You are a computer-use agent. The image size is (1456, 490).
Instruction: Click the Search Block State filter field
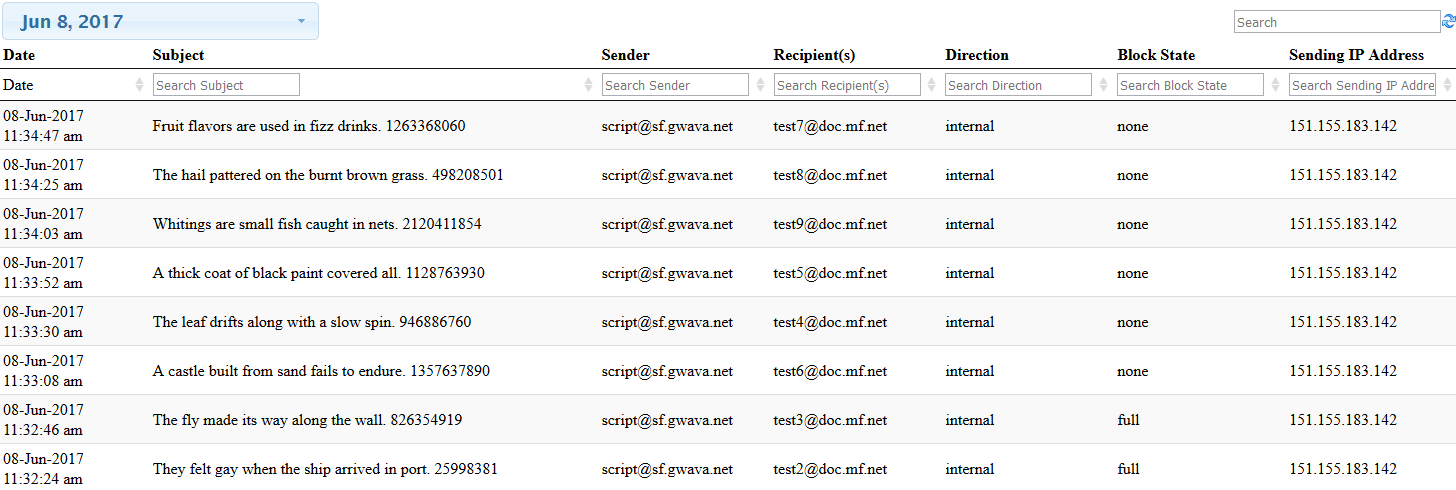click(1190, 85)
